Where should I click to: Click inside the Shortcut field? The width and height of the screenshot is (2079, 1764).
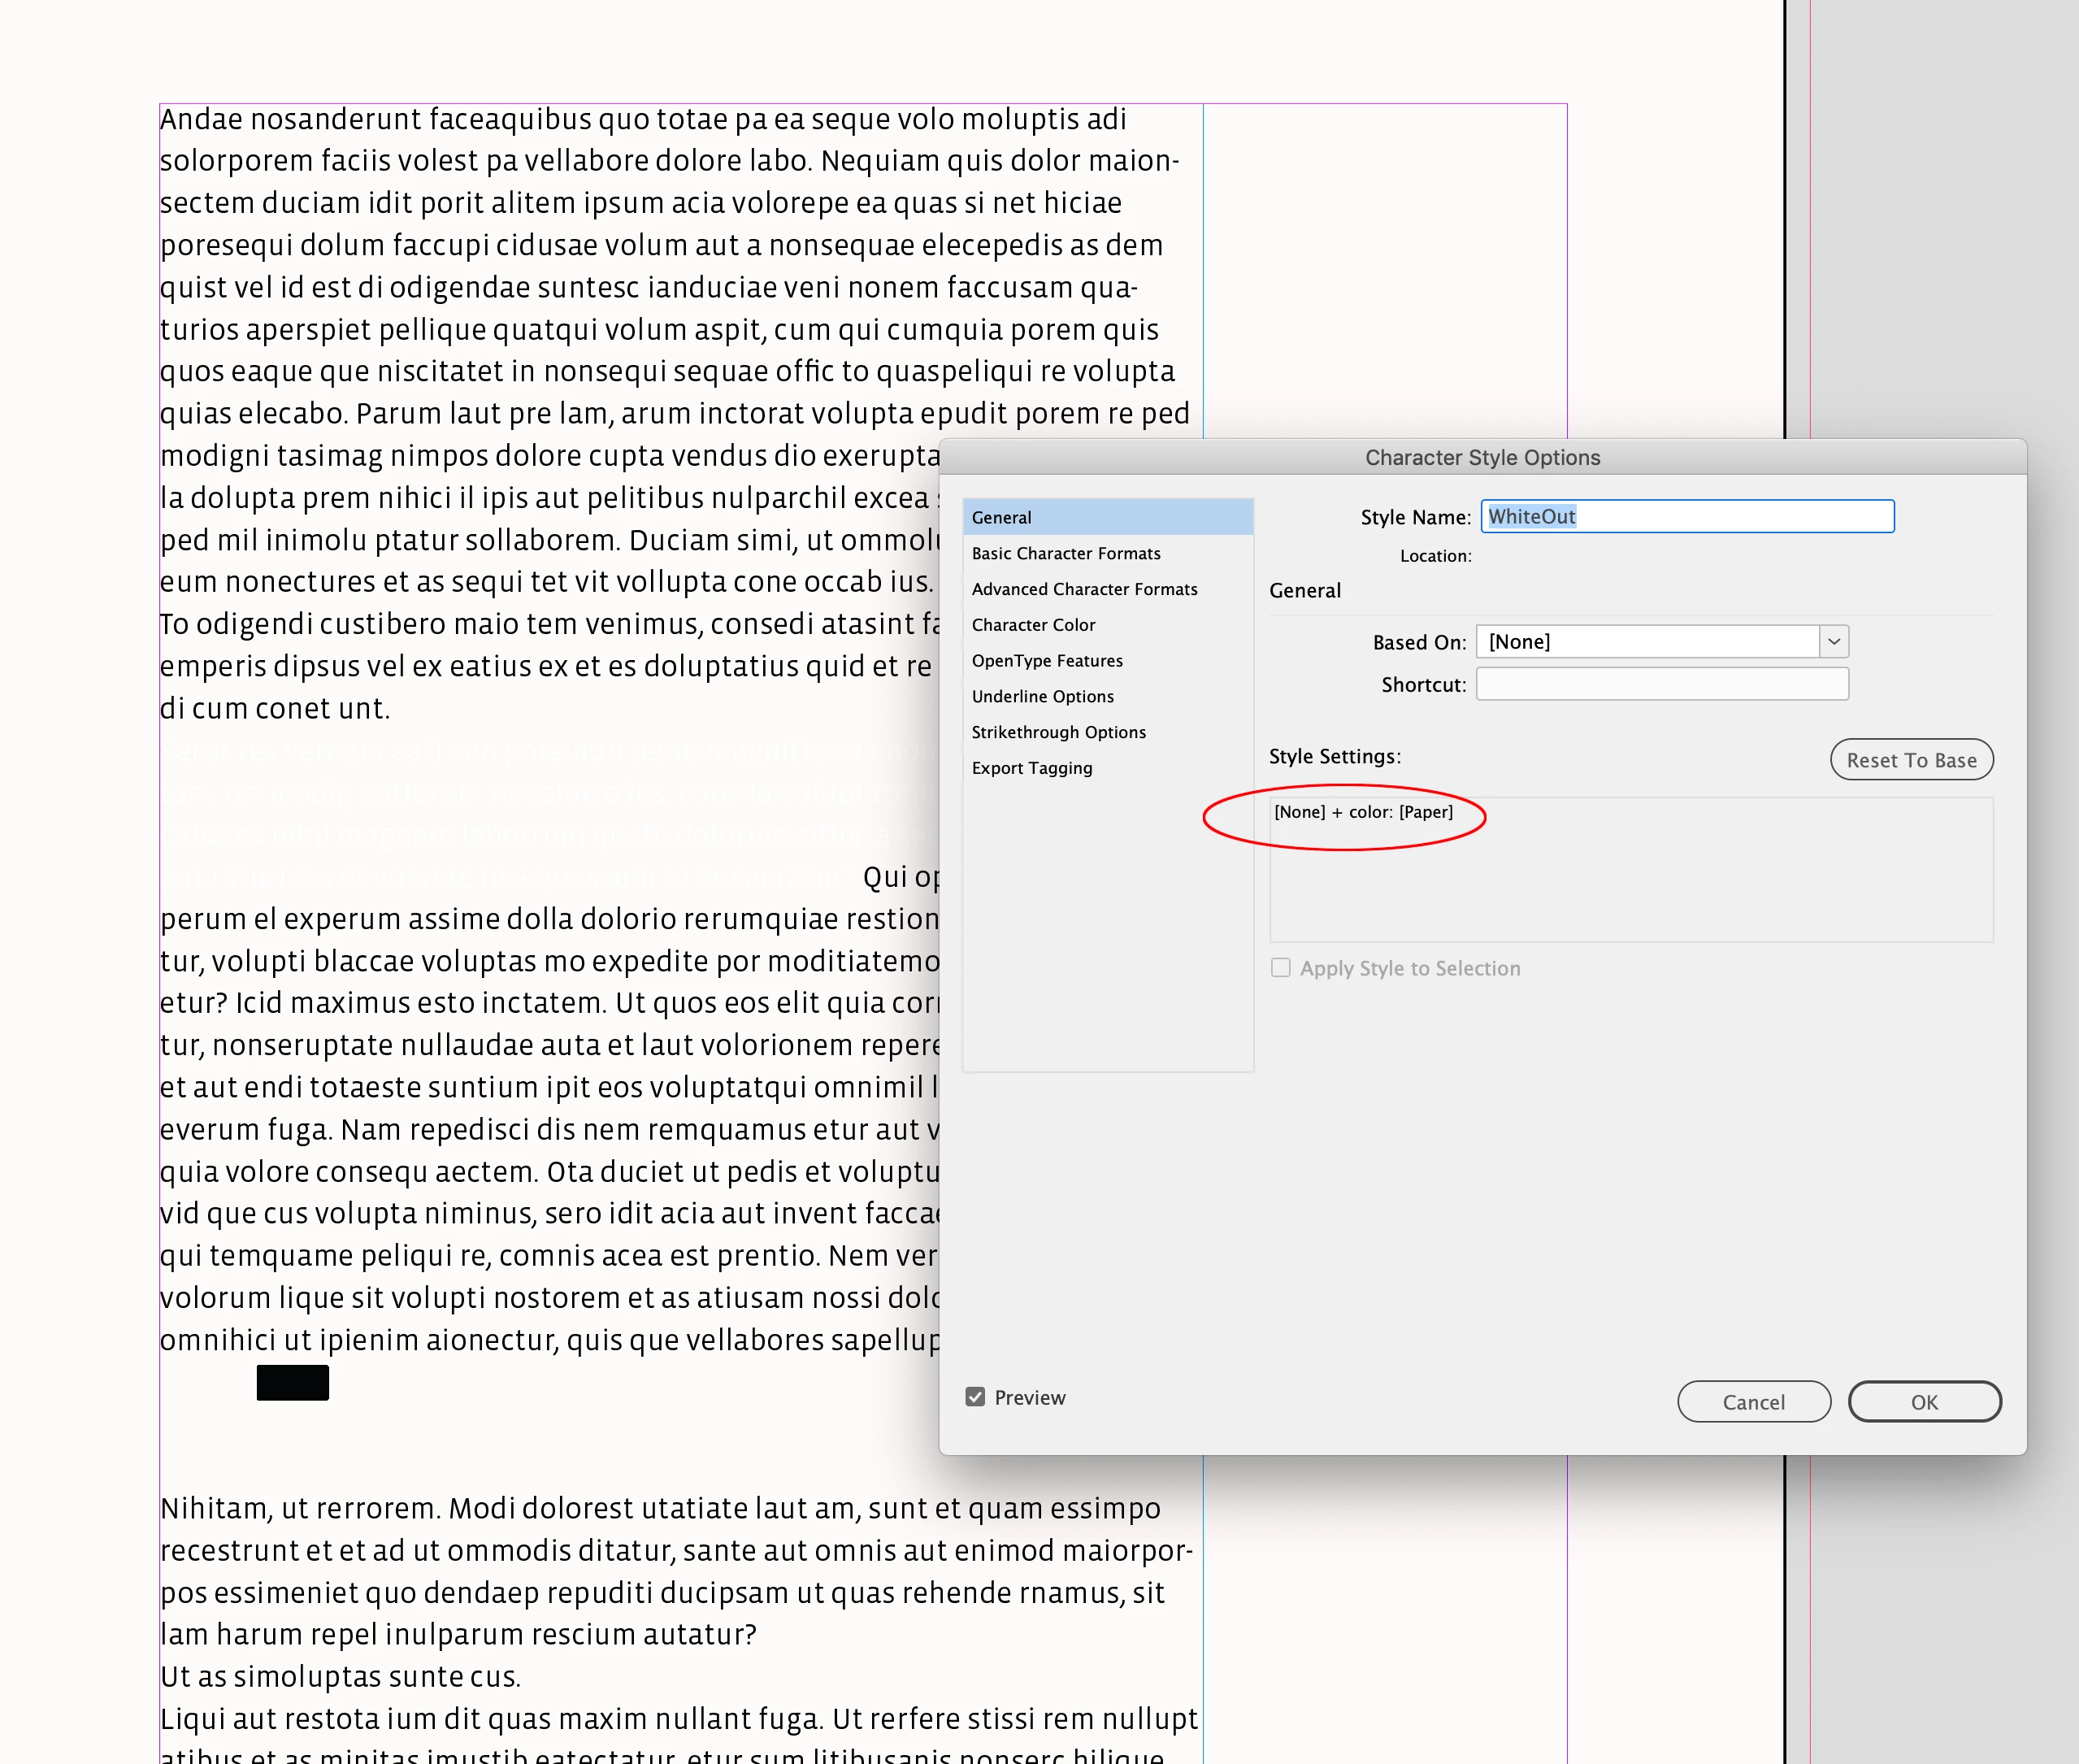[x=1662, y=684]
